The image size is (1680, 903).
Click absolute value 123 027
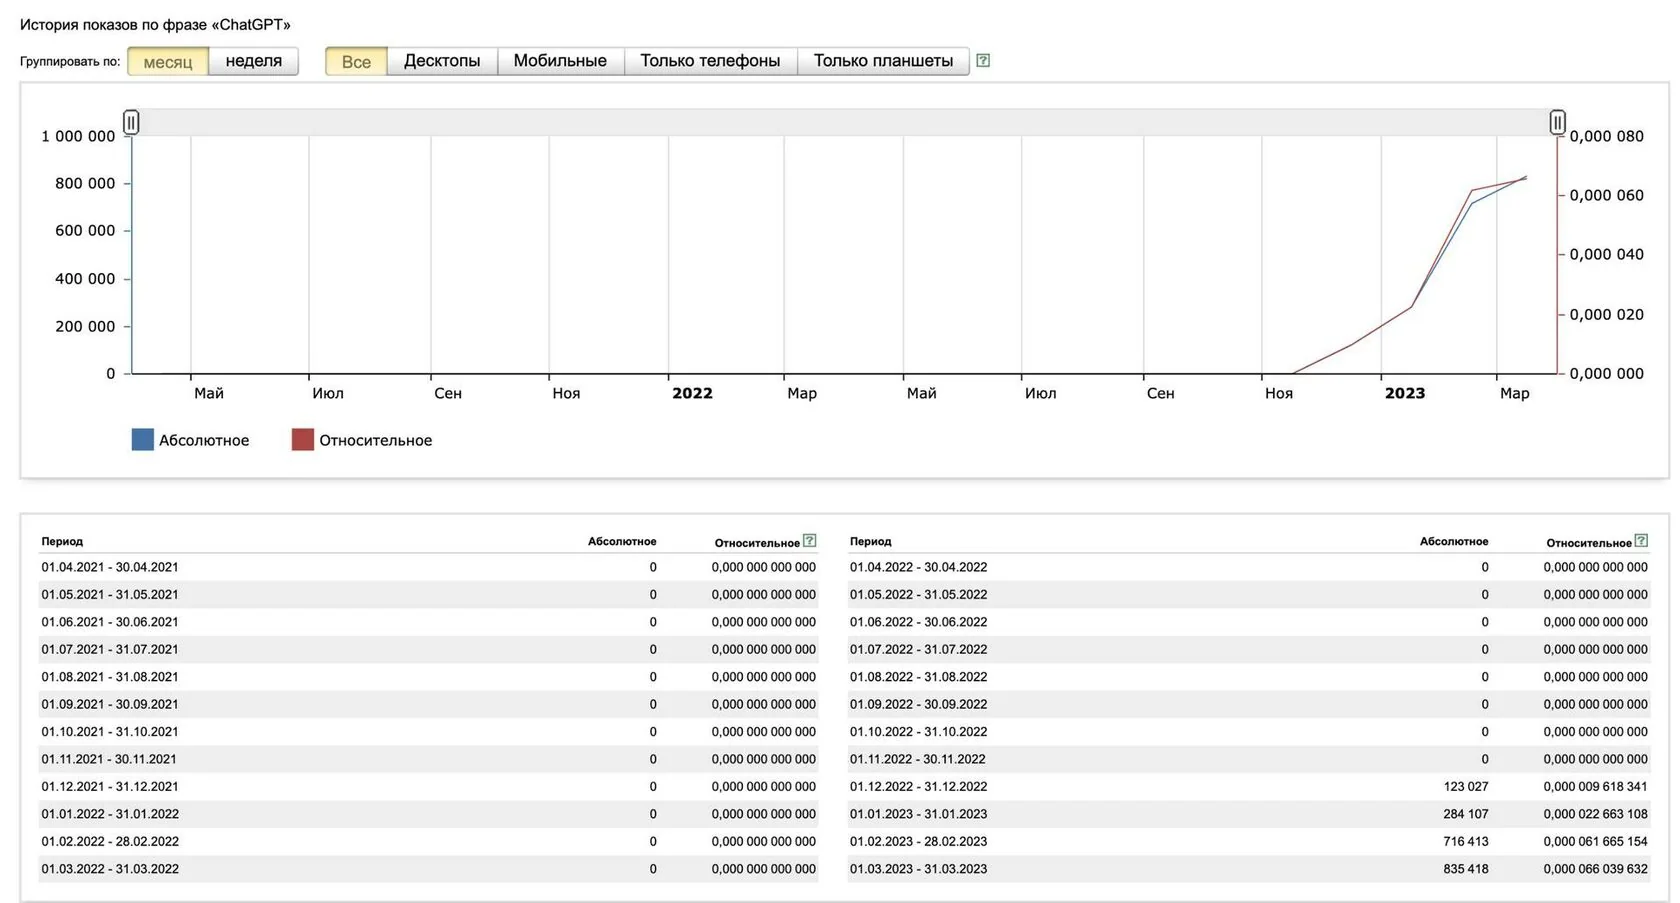[1465, 787]
